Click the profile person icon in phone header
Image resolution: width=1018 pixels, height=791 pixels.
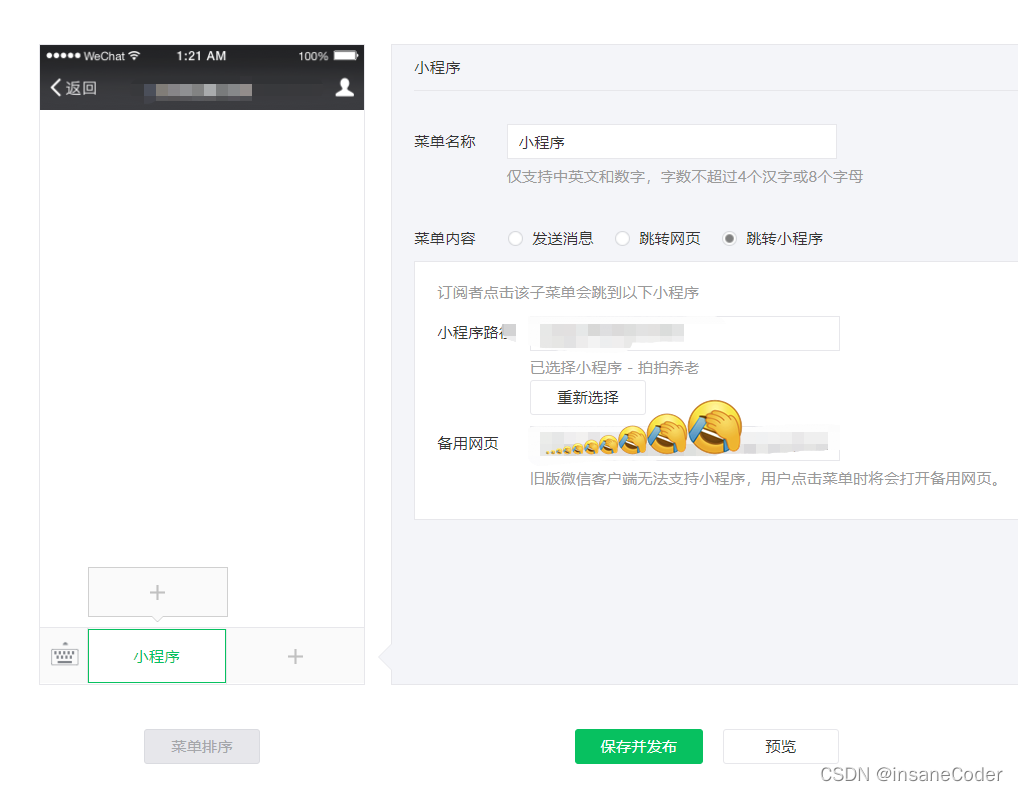click(343, 88)
